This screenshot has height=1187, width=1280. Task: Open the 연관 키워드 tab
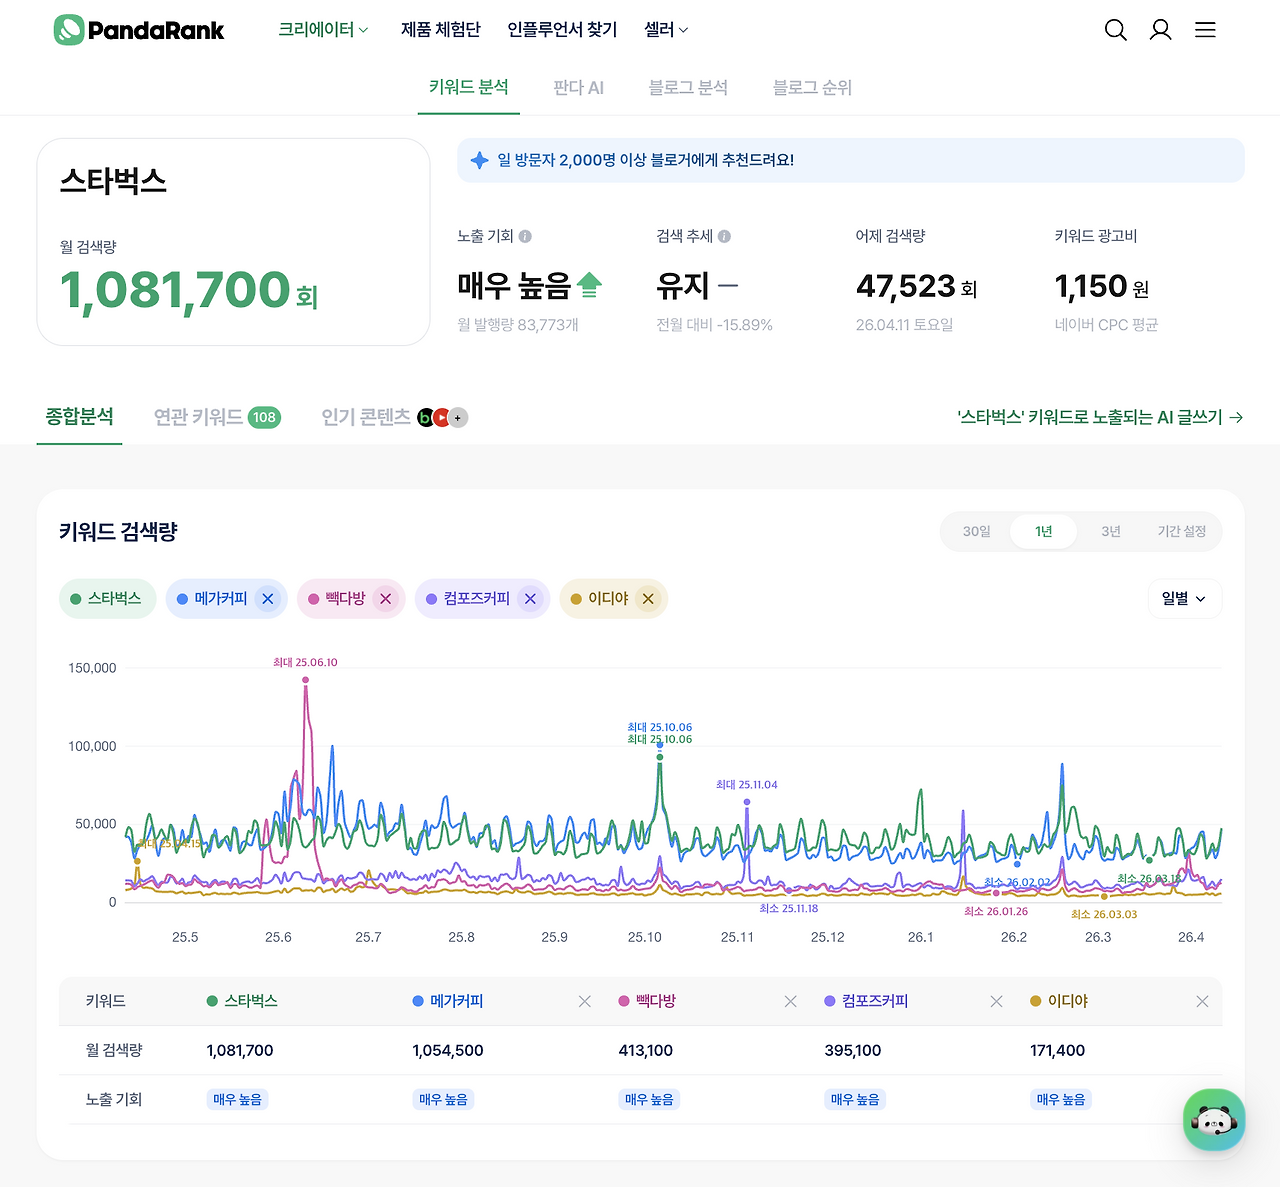(199, 417)
